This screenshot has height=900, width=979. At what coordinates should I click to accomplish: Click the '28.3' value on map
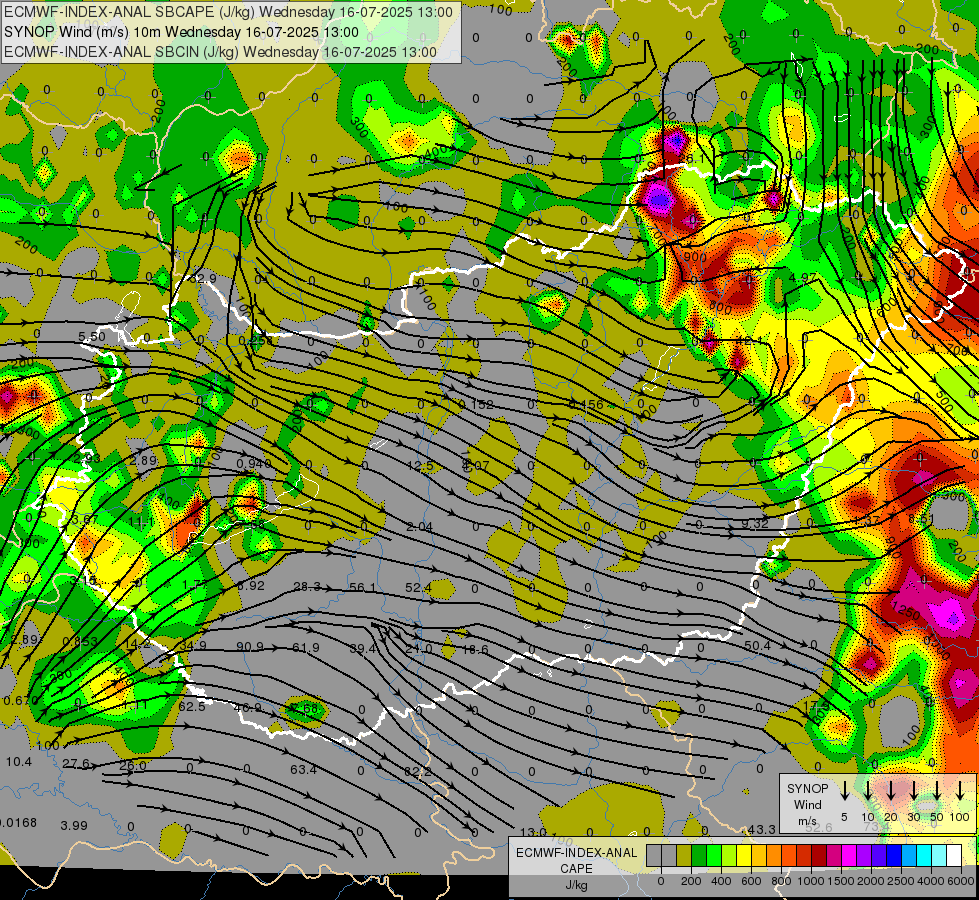click(307, 586)
